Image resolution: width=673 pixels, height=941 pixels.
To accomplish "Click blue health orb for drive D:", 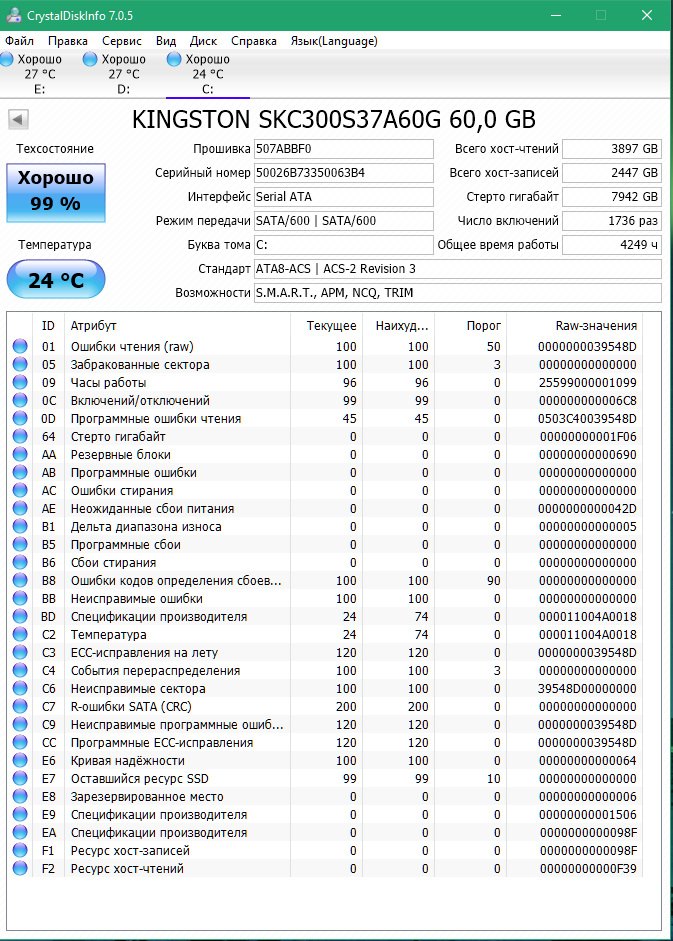I will pos(90,59).
